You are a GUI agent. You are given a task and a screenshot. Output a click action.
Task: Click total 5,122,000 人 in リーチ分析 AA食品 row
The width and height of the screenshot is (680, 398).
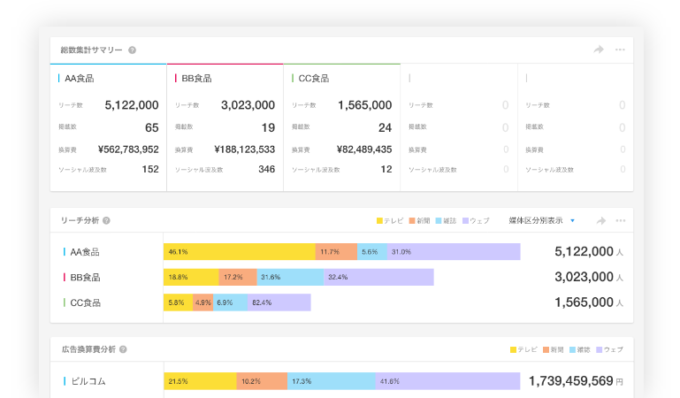[589, 252]
